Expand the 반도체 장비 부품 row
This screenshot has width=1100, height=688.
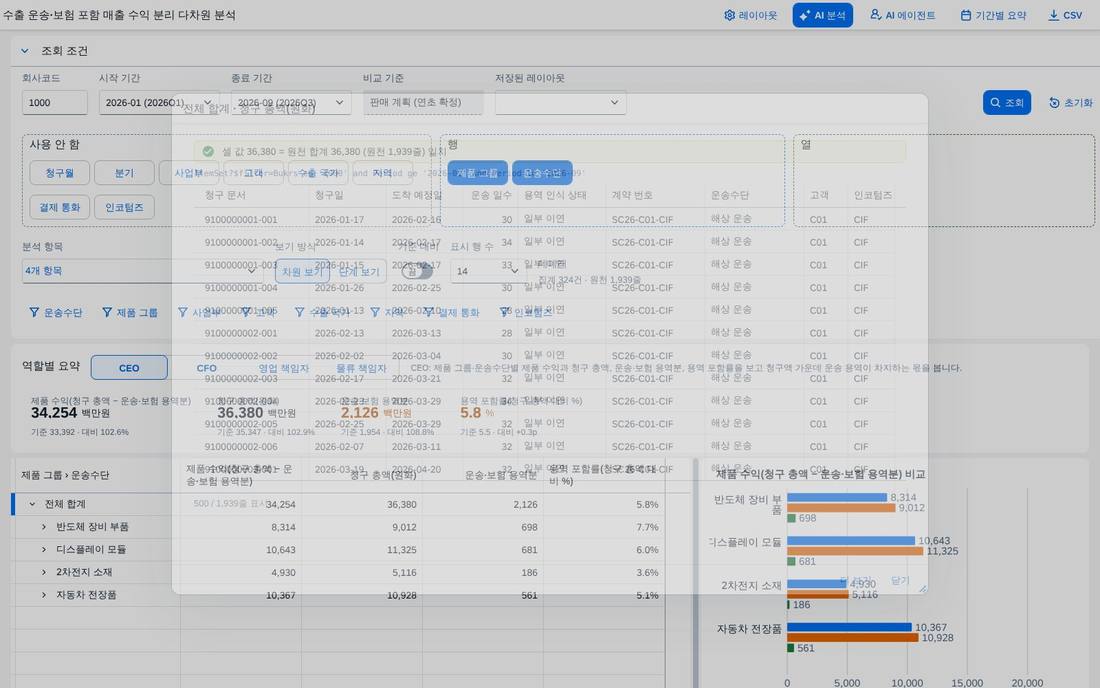(43, 527)
